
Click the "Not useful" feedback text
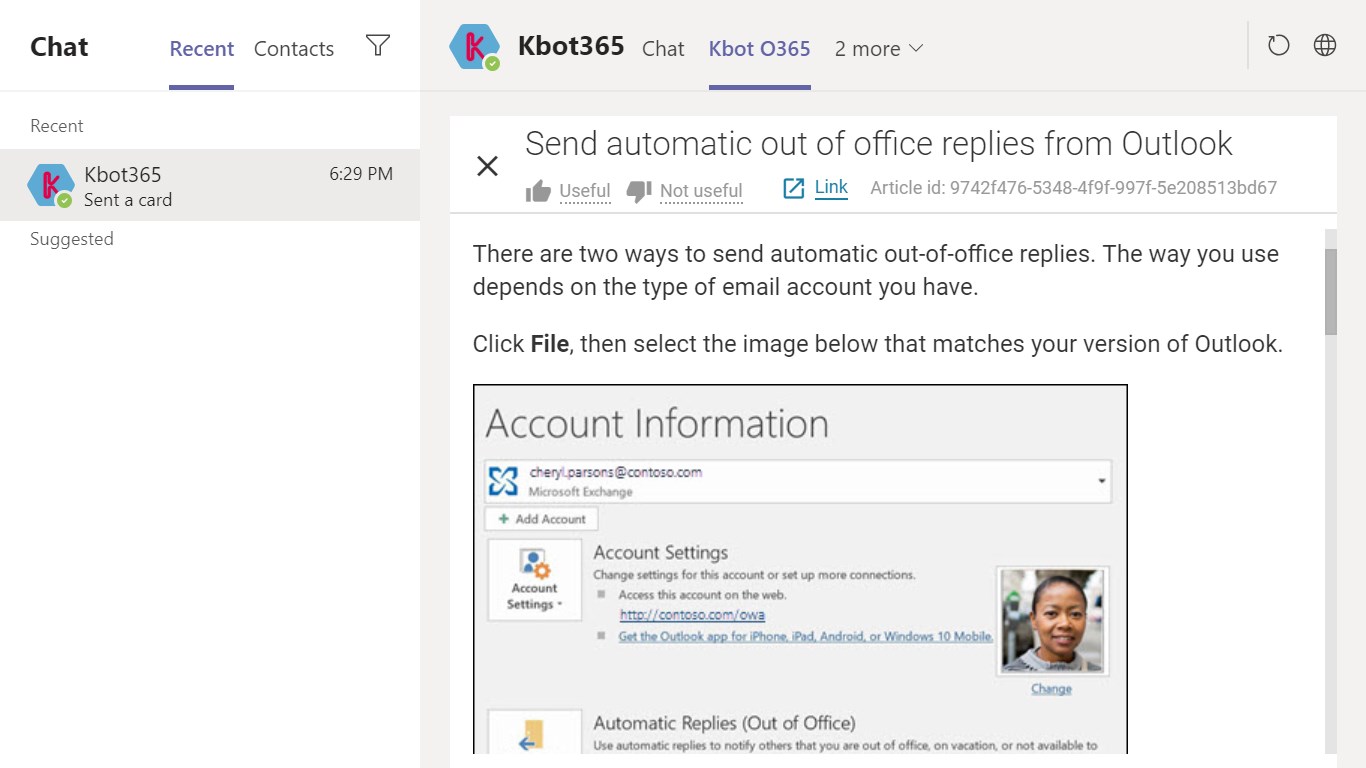[701, 190]
